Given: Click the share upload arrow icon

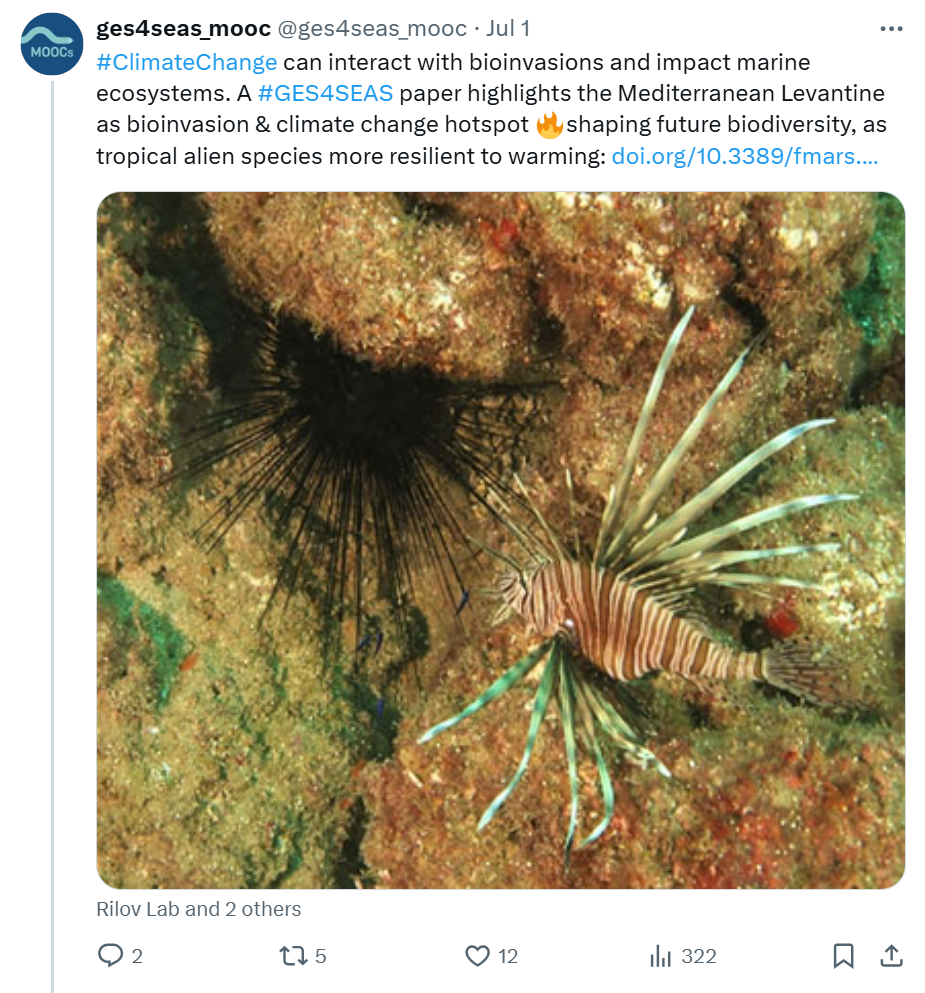Looking at the screenshot, I should click(x=890, y=956).
